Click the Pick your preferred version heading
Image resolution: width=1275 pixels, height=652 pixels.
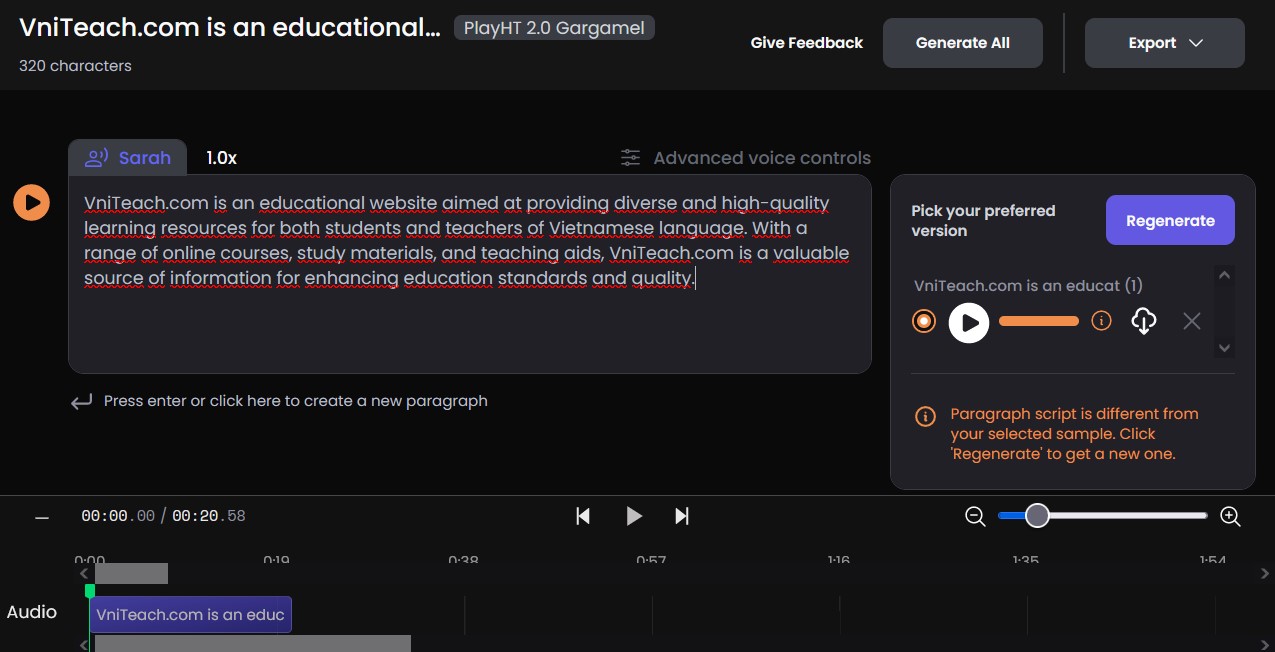click(983, 221)
